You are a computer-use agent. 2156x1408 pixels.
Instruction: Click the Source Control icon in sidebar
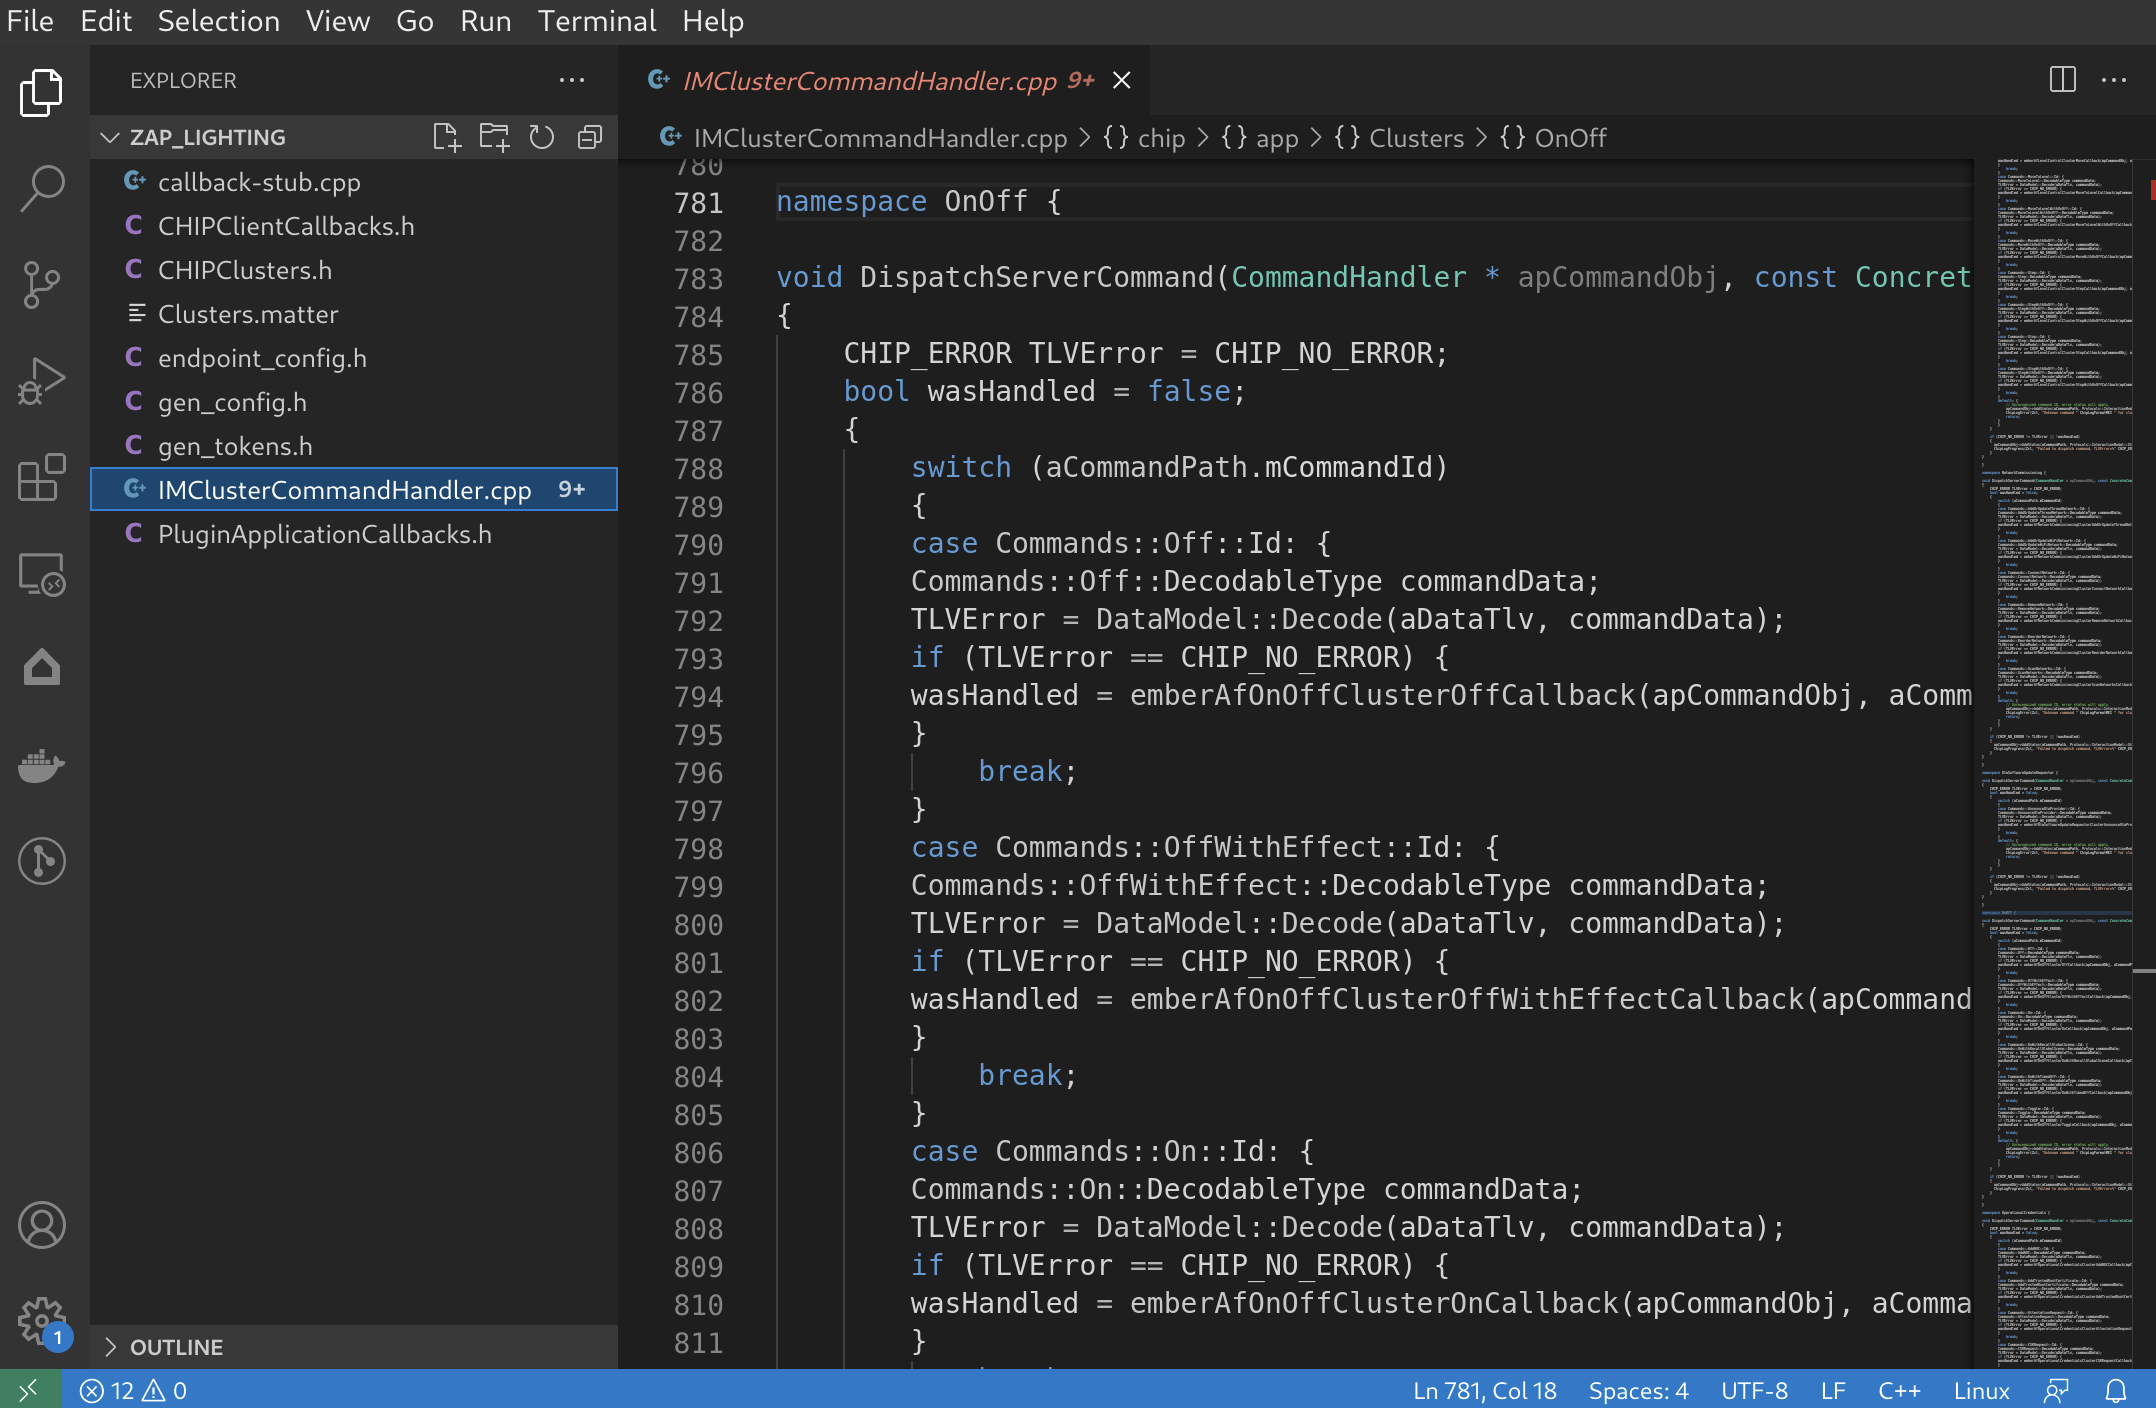pos(41,283)
